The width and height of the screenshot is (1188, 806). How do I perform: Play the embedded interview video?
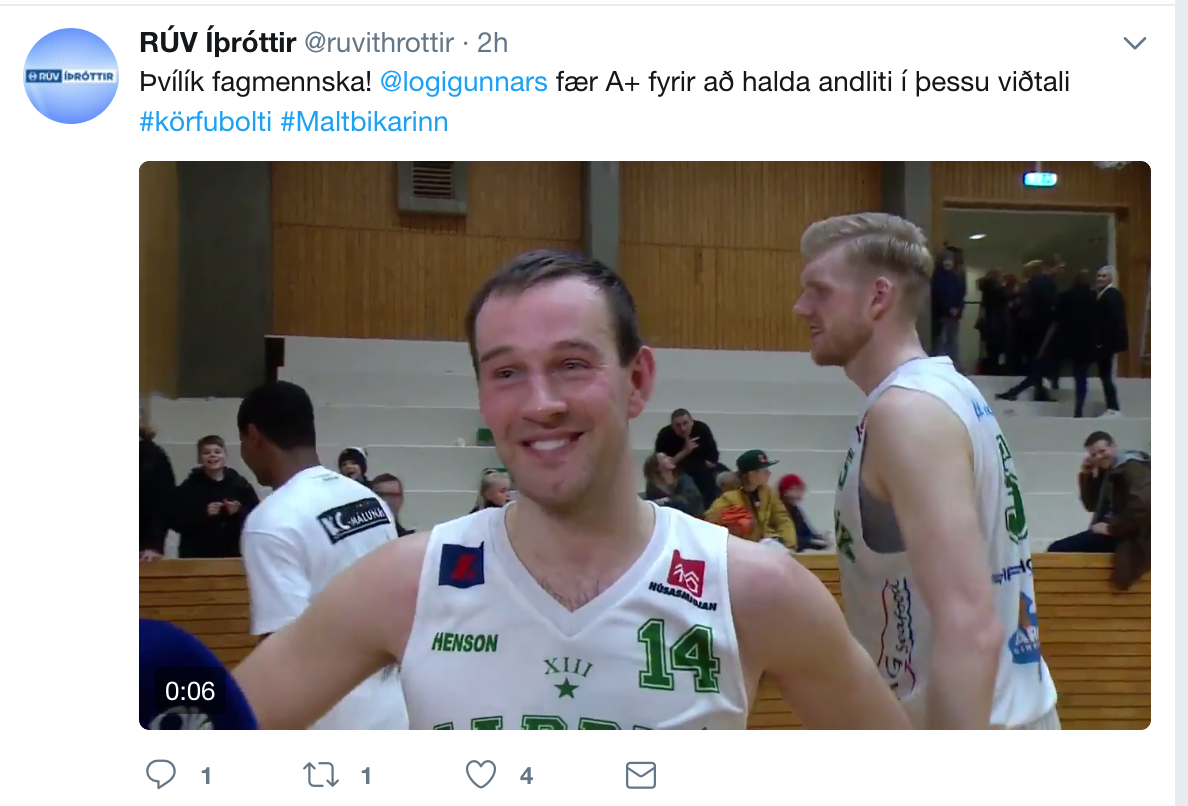tap(645, 445)
